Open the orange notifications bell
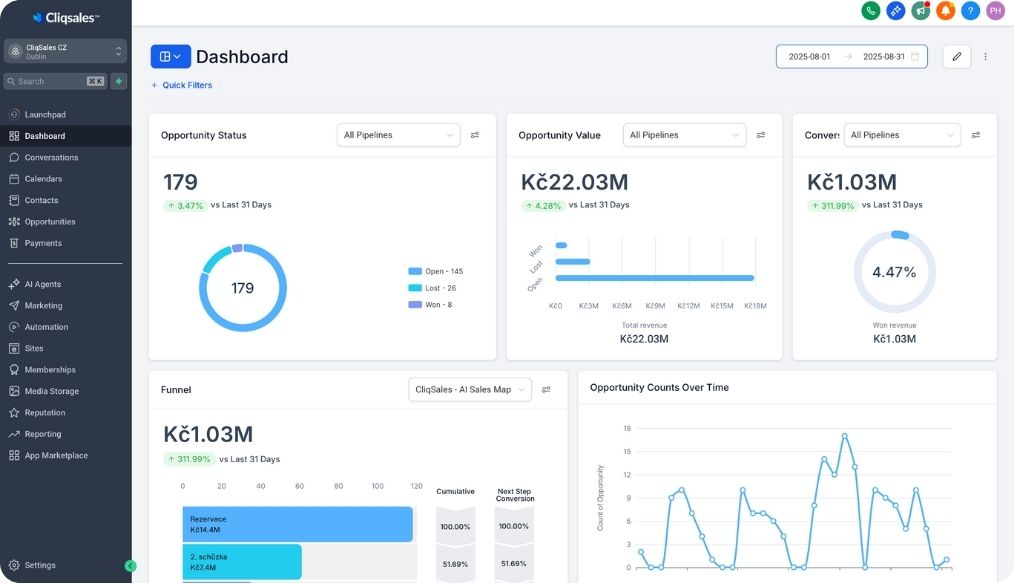Image resolution: width=1016 pixels, height=584 pixels. coord(945,10)
